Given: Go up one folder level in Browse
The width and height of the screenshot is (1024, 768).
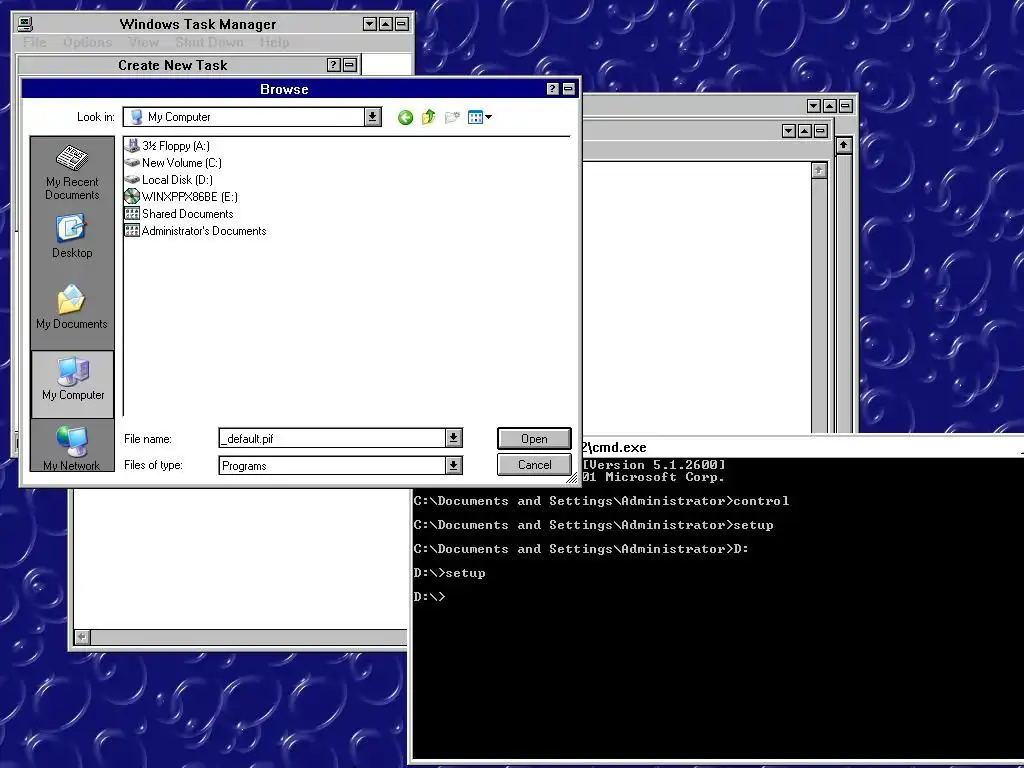Looking at the screenshot, I should tap(428, 118).
